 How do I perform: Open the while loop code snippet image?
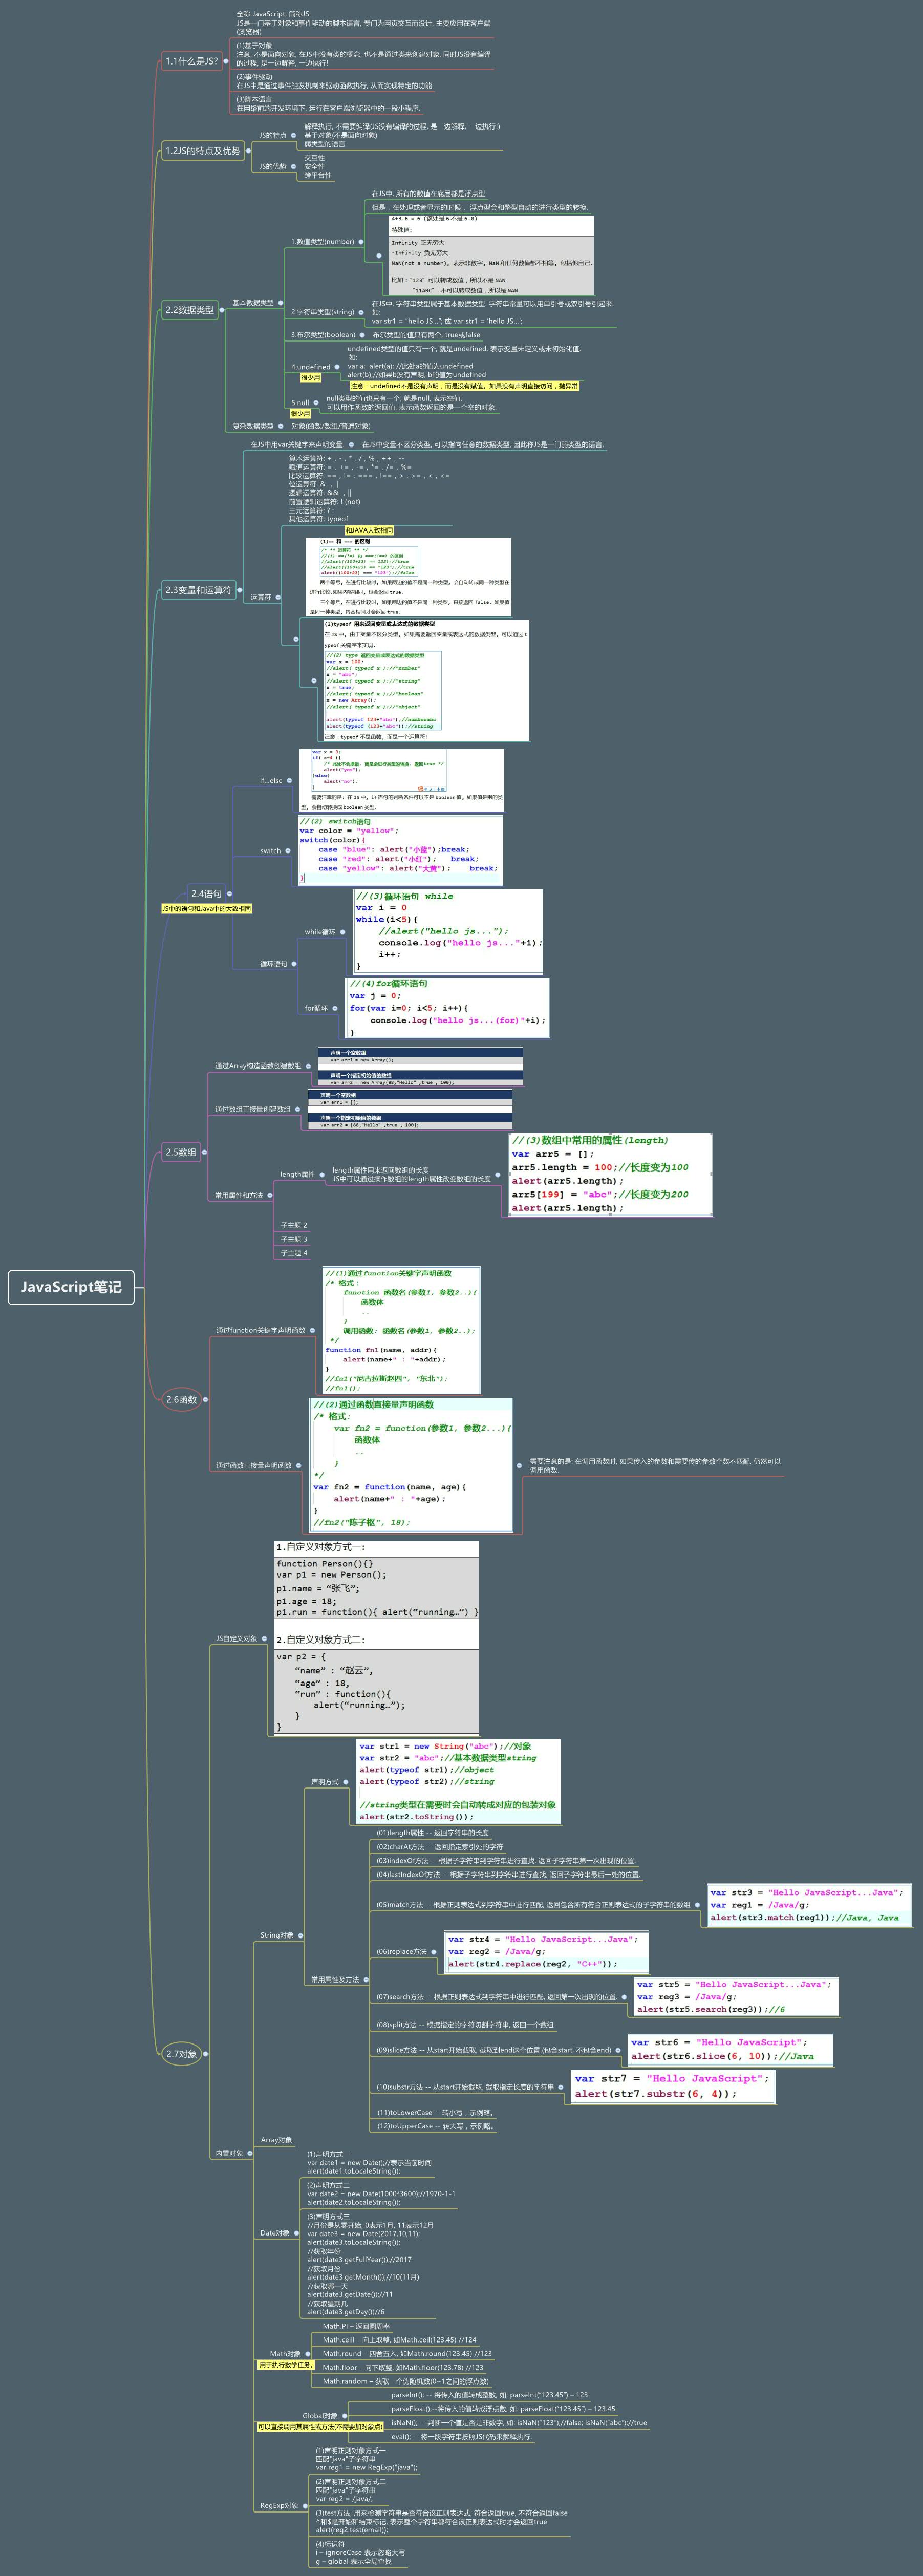(x=448, y=931)
